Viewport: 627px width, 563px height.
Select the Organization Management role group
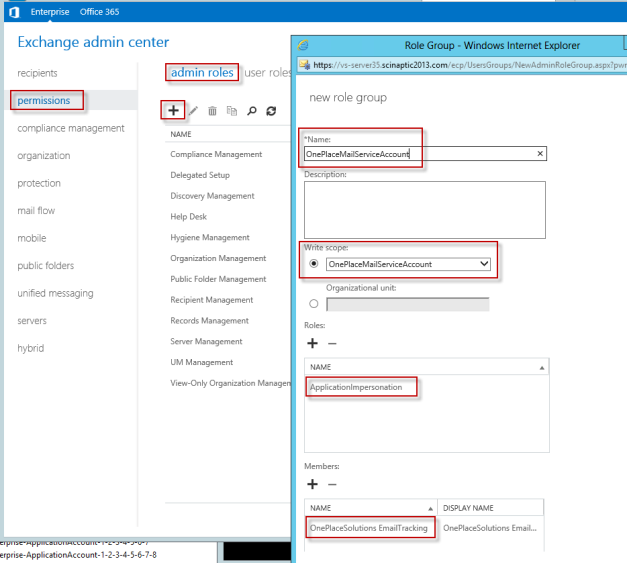pyautogui.click(x=218, y=258)
